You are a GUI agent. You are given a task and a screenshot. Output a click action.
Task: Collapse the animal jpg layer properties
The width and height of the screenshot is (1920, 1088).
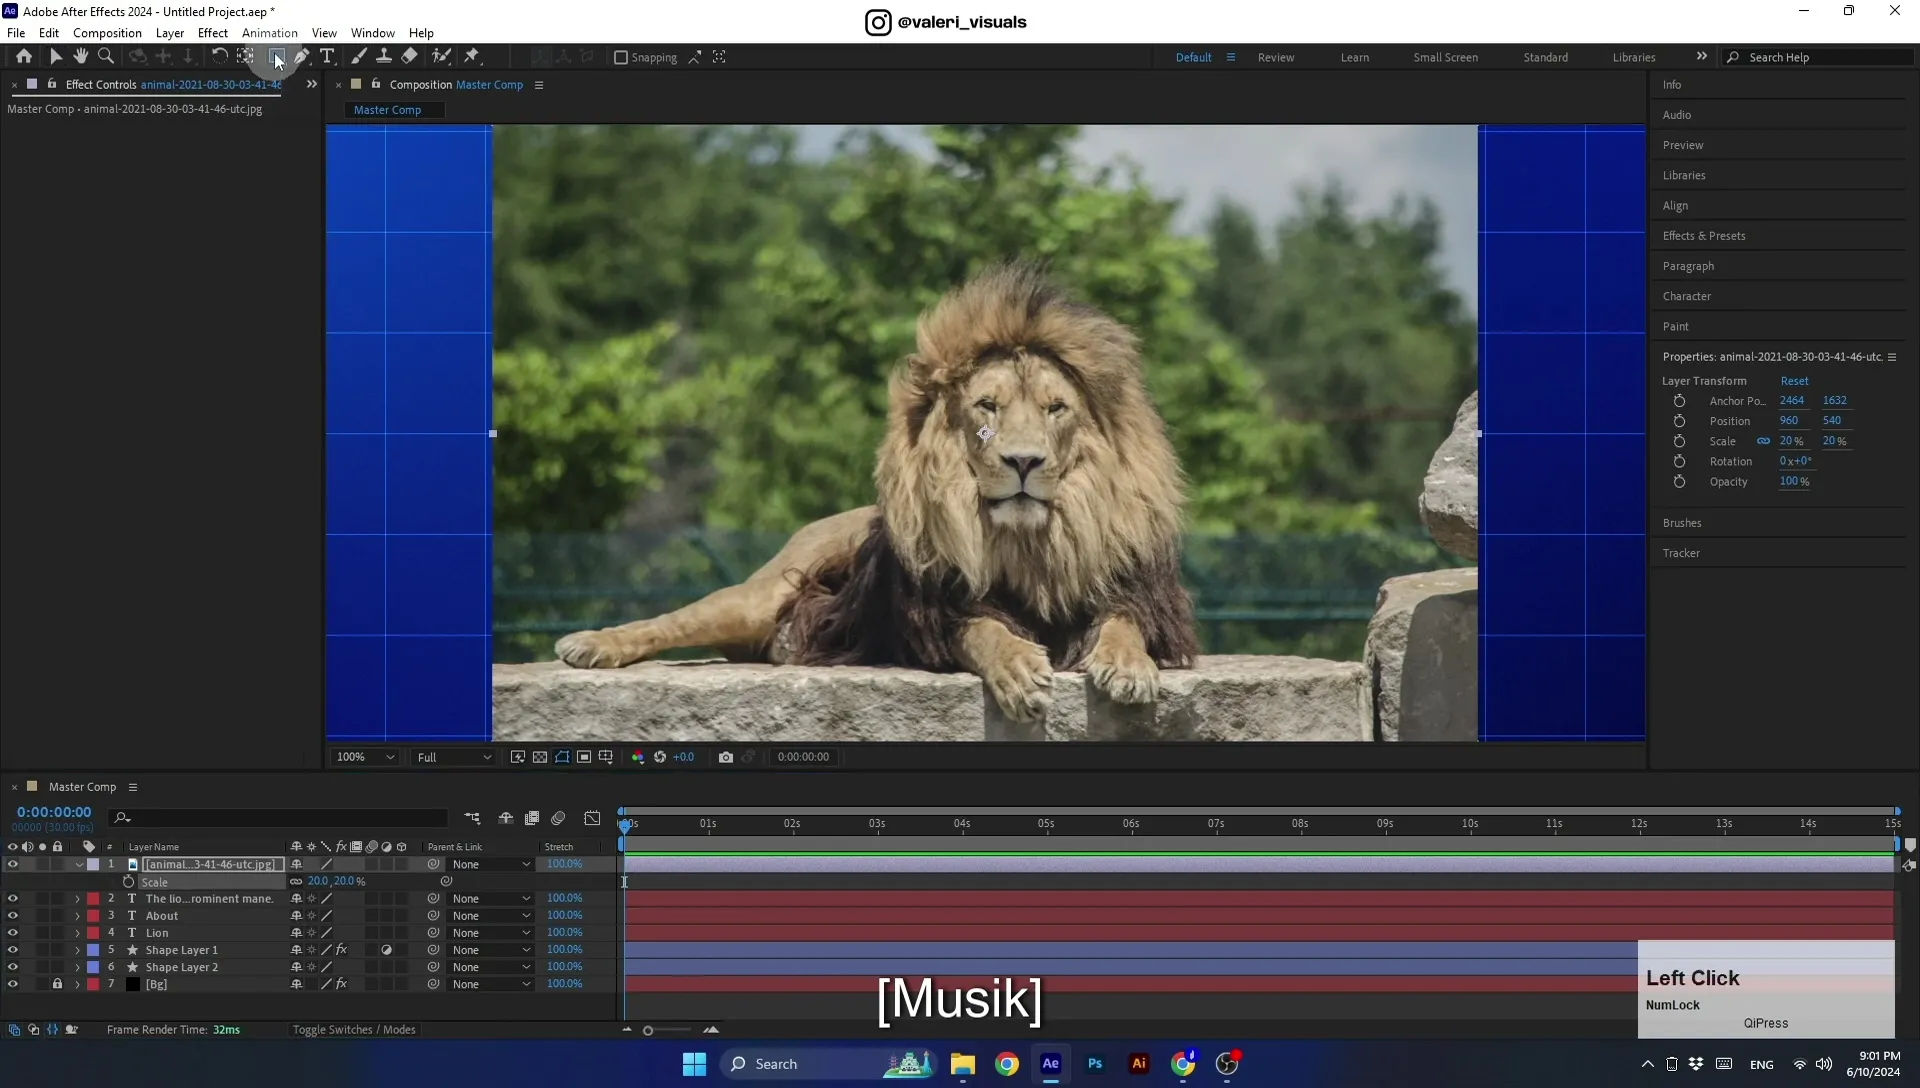(x=78, y=865)
